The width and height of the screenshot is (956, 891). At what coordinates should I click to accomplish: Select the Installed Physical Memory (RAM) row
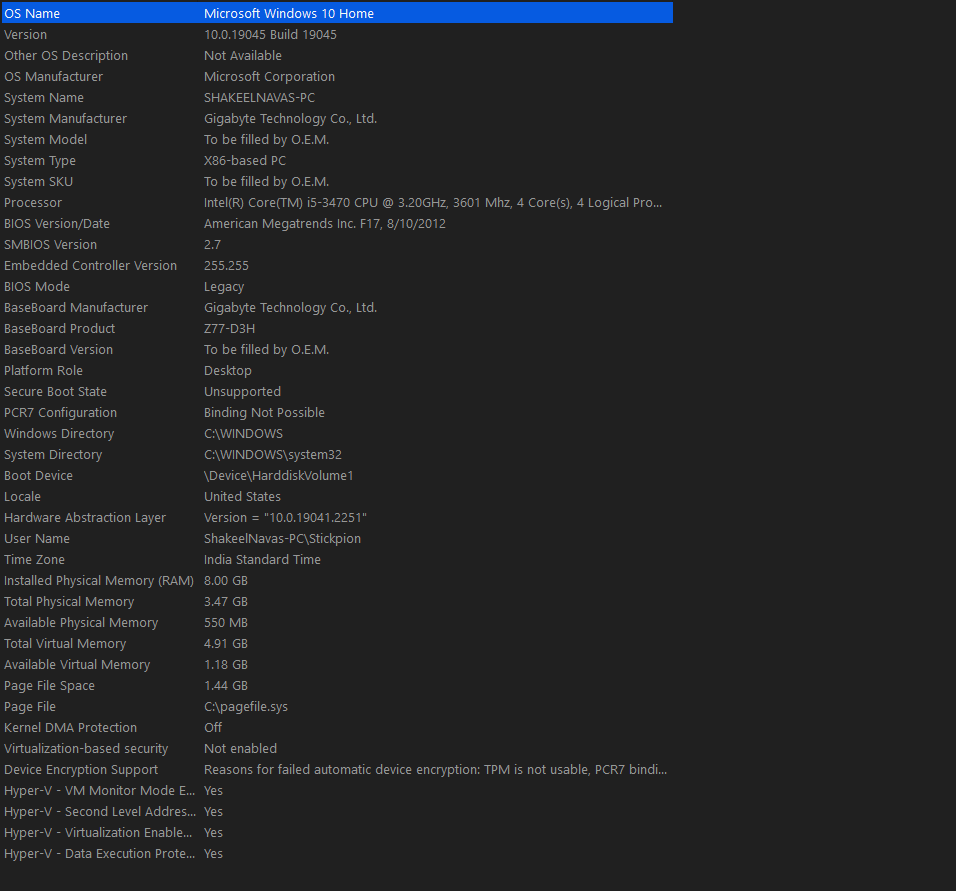coord(337,581)
